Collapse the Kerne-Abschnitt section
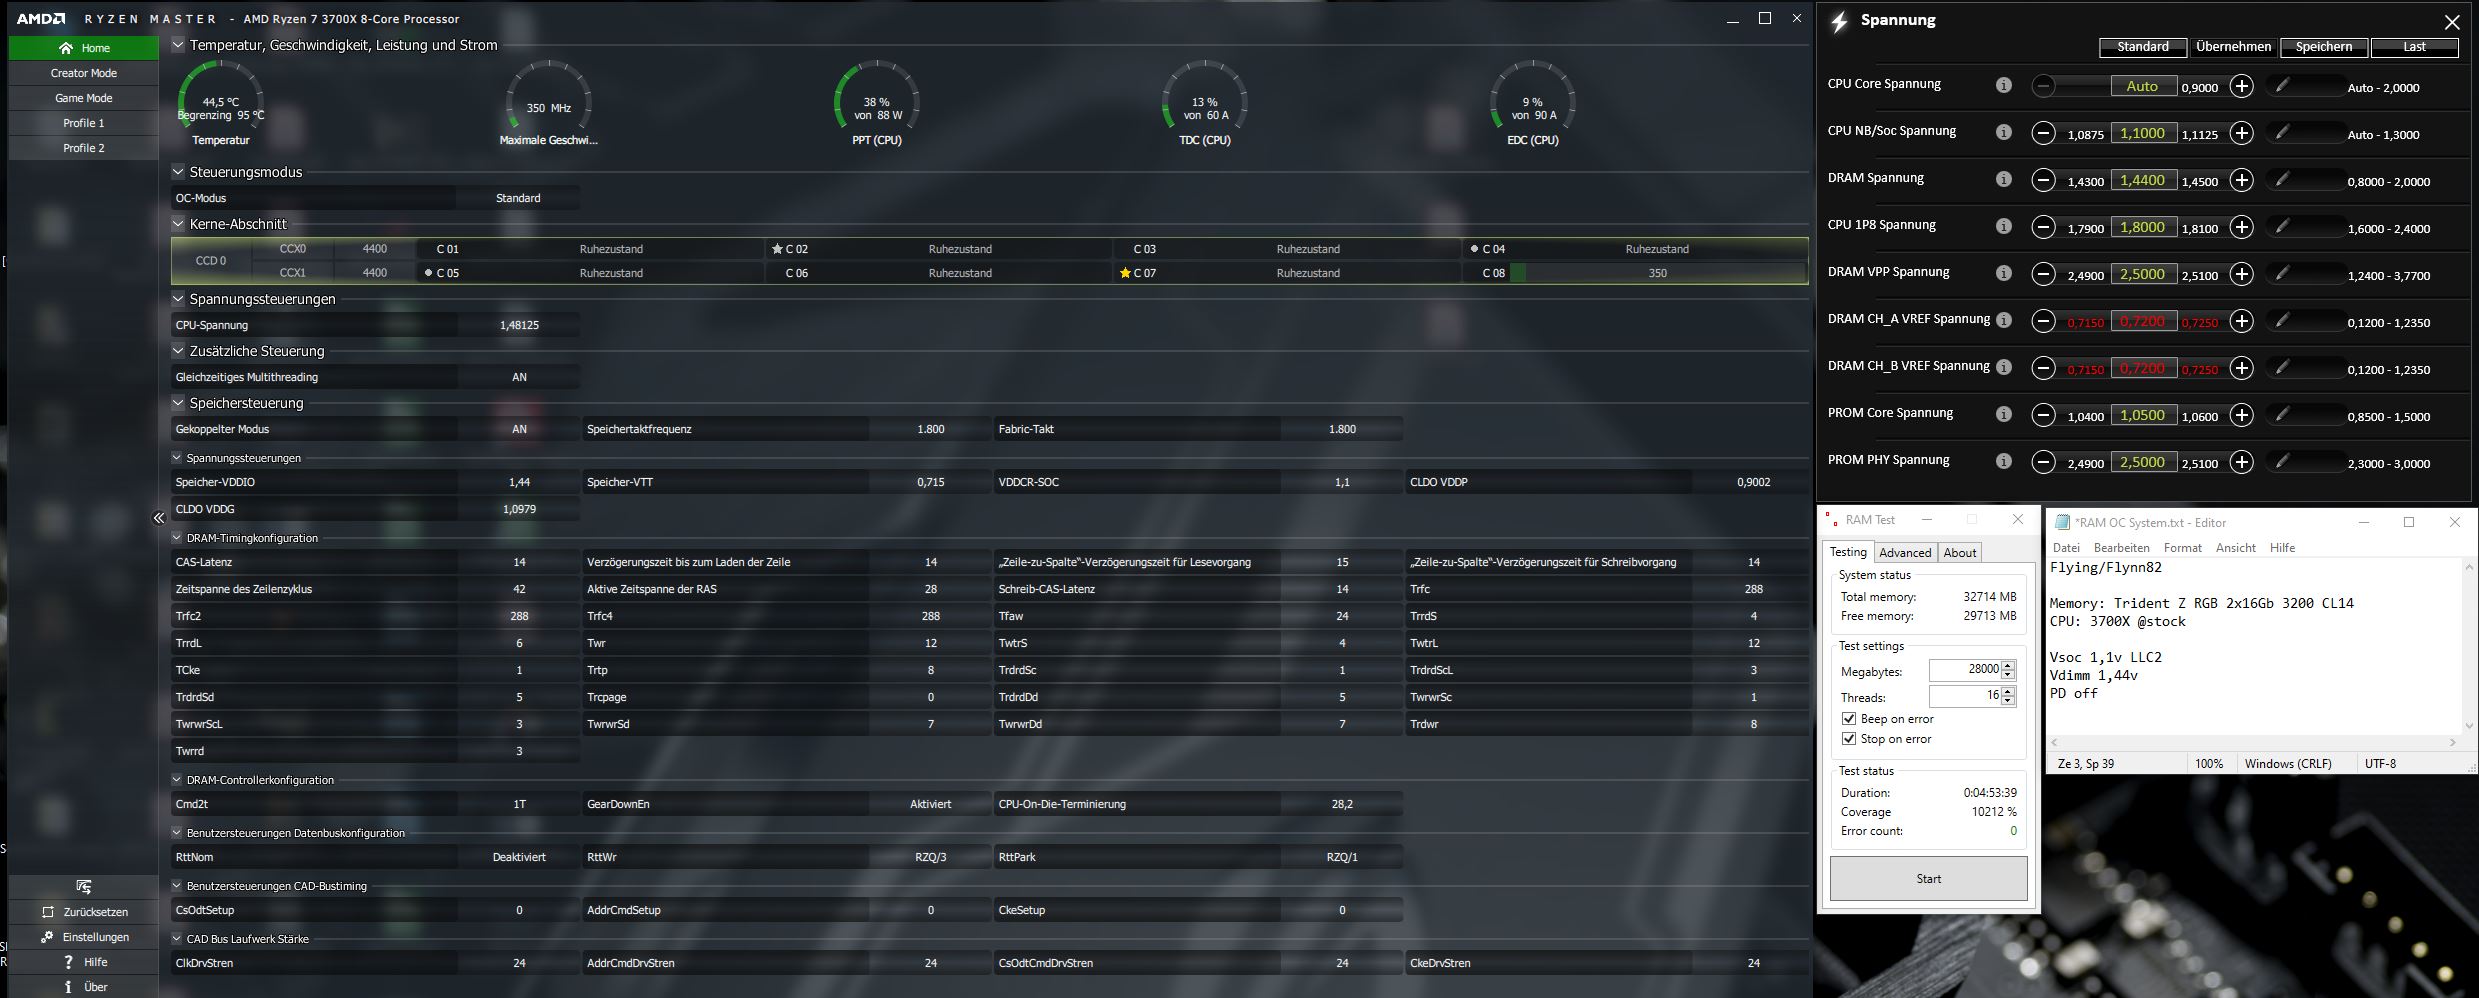Image resolution: width=2479 pixels, height=998 pixels. [x=176, y=224]
